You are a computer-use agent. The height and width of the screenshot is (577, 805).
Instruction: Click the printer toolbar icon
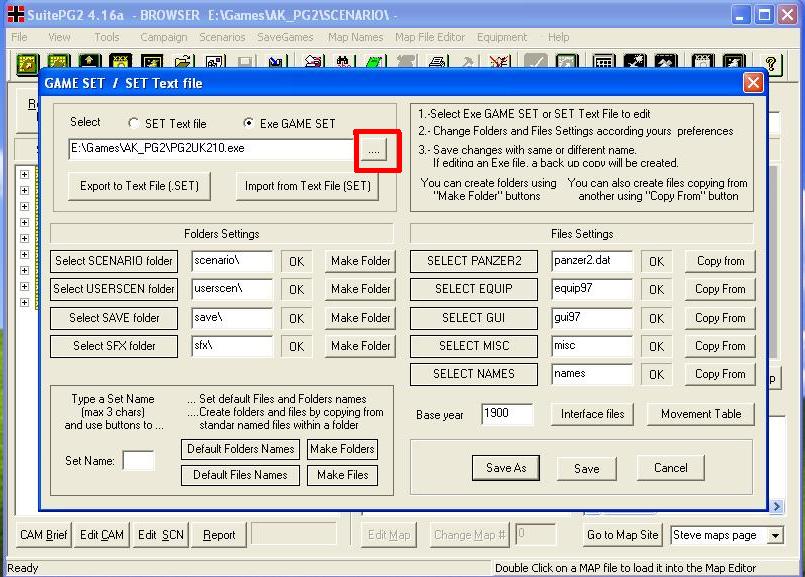436,64
